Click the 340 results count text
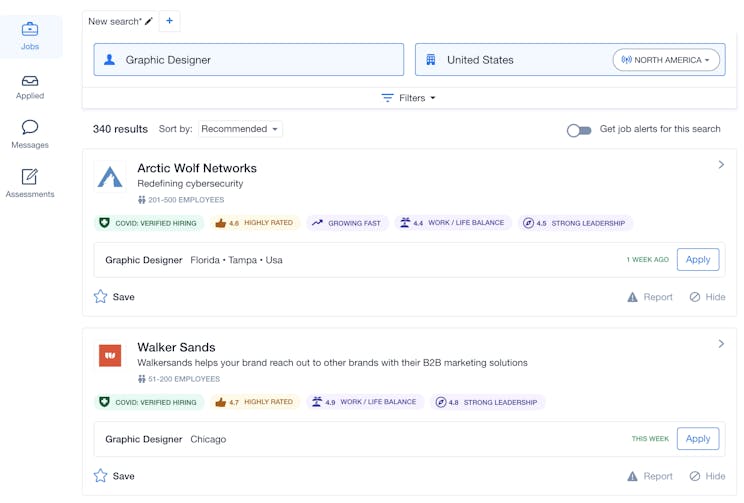 (120, 129)
